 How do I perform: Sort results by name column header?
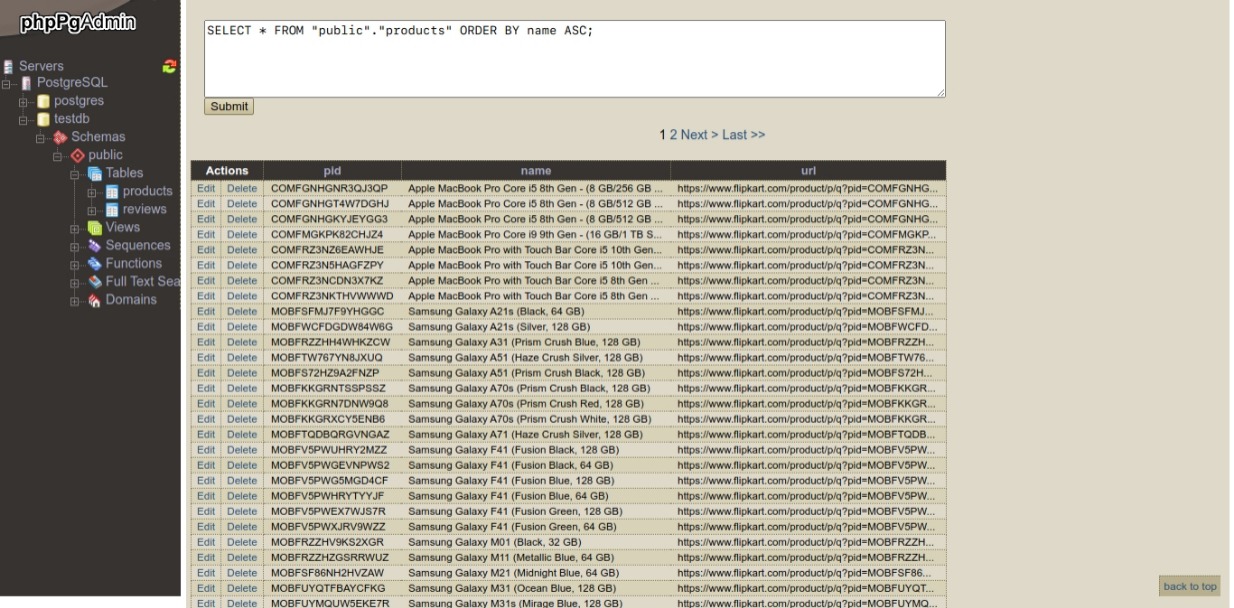coord(536,171)
